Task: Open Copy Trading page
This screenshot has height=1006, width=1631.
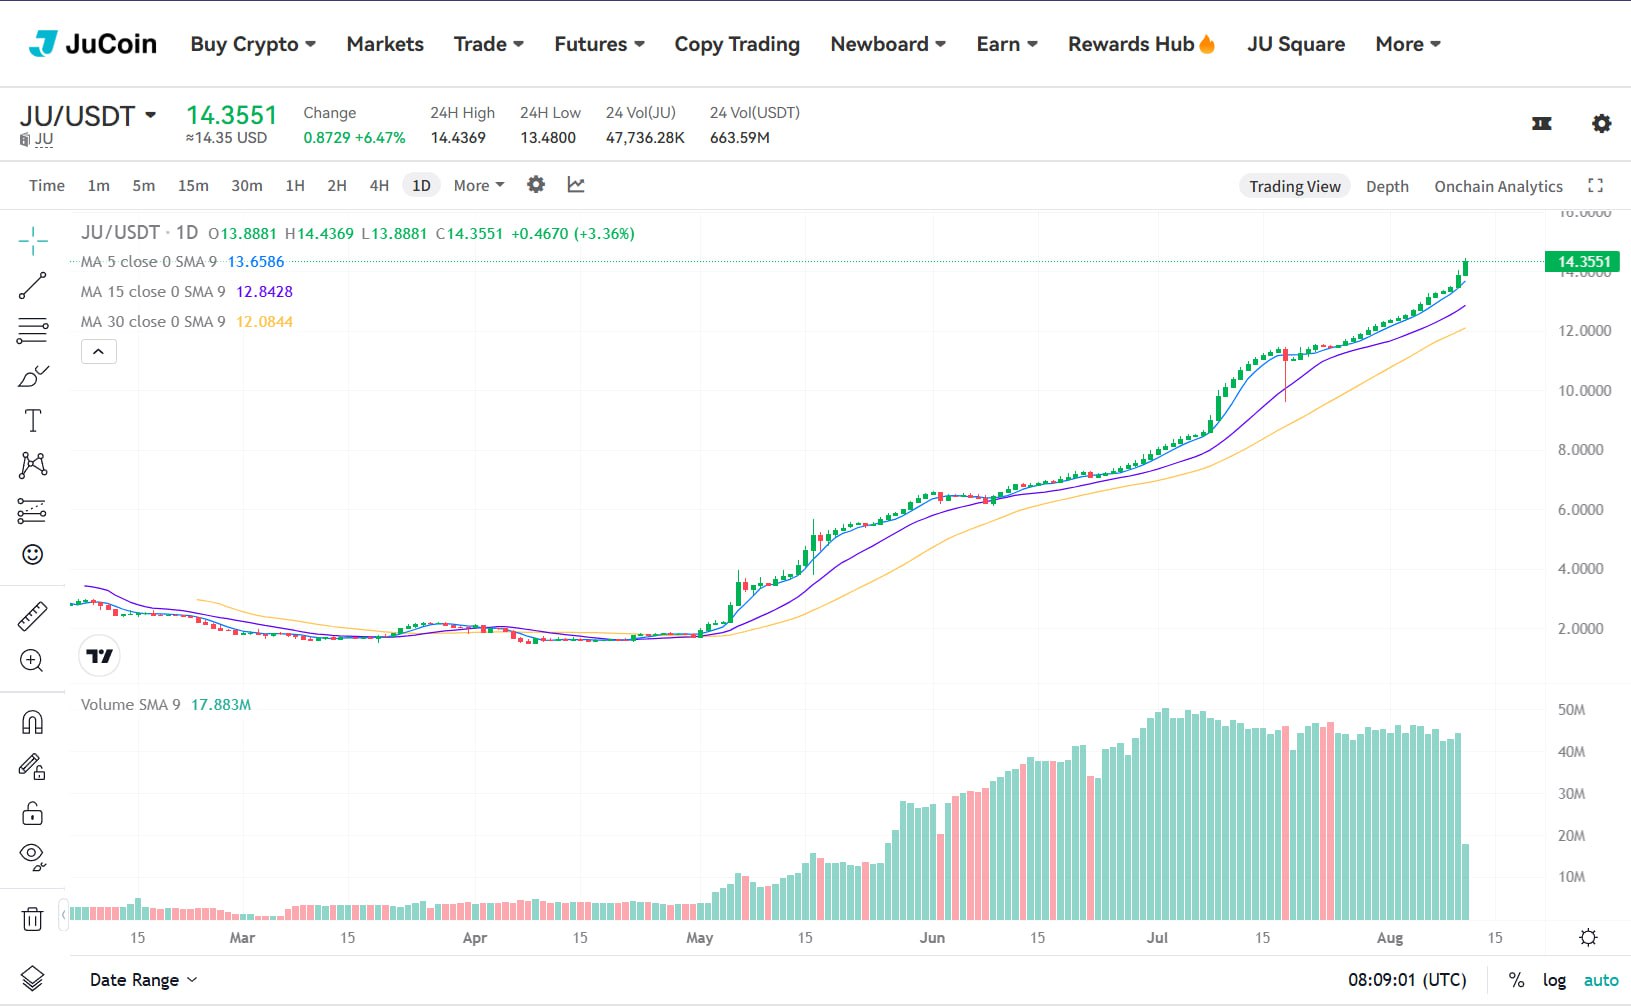Action: pyautogui.click(x=737, y=44)
